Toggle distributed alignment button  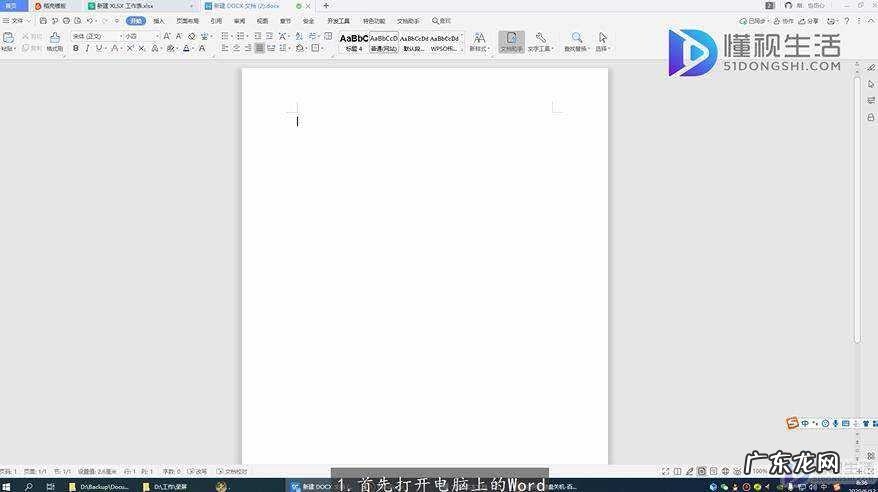(271, 49)
